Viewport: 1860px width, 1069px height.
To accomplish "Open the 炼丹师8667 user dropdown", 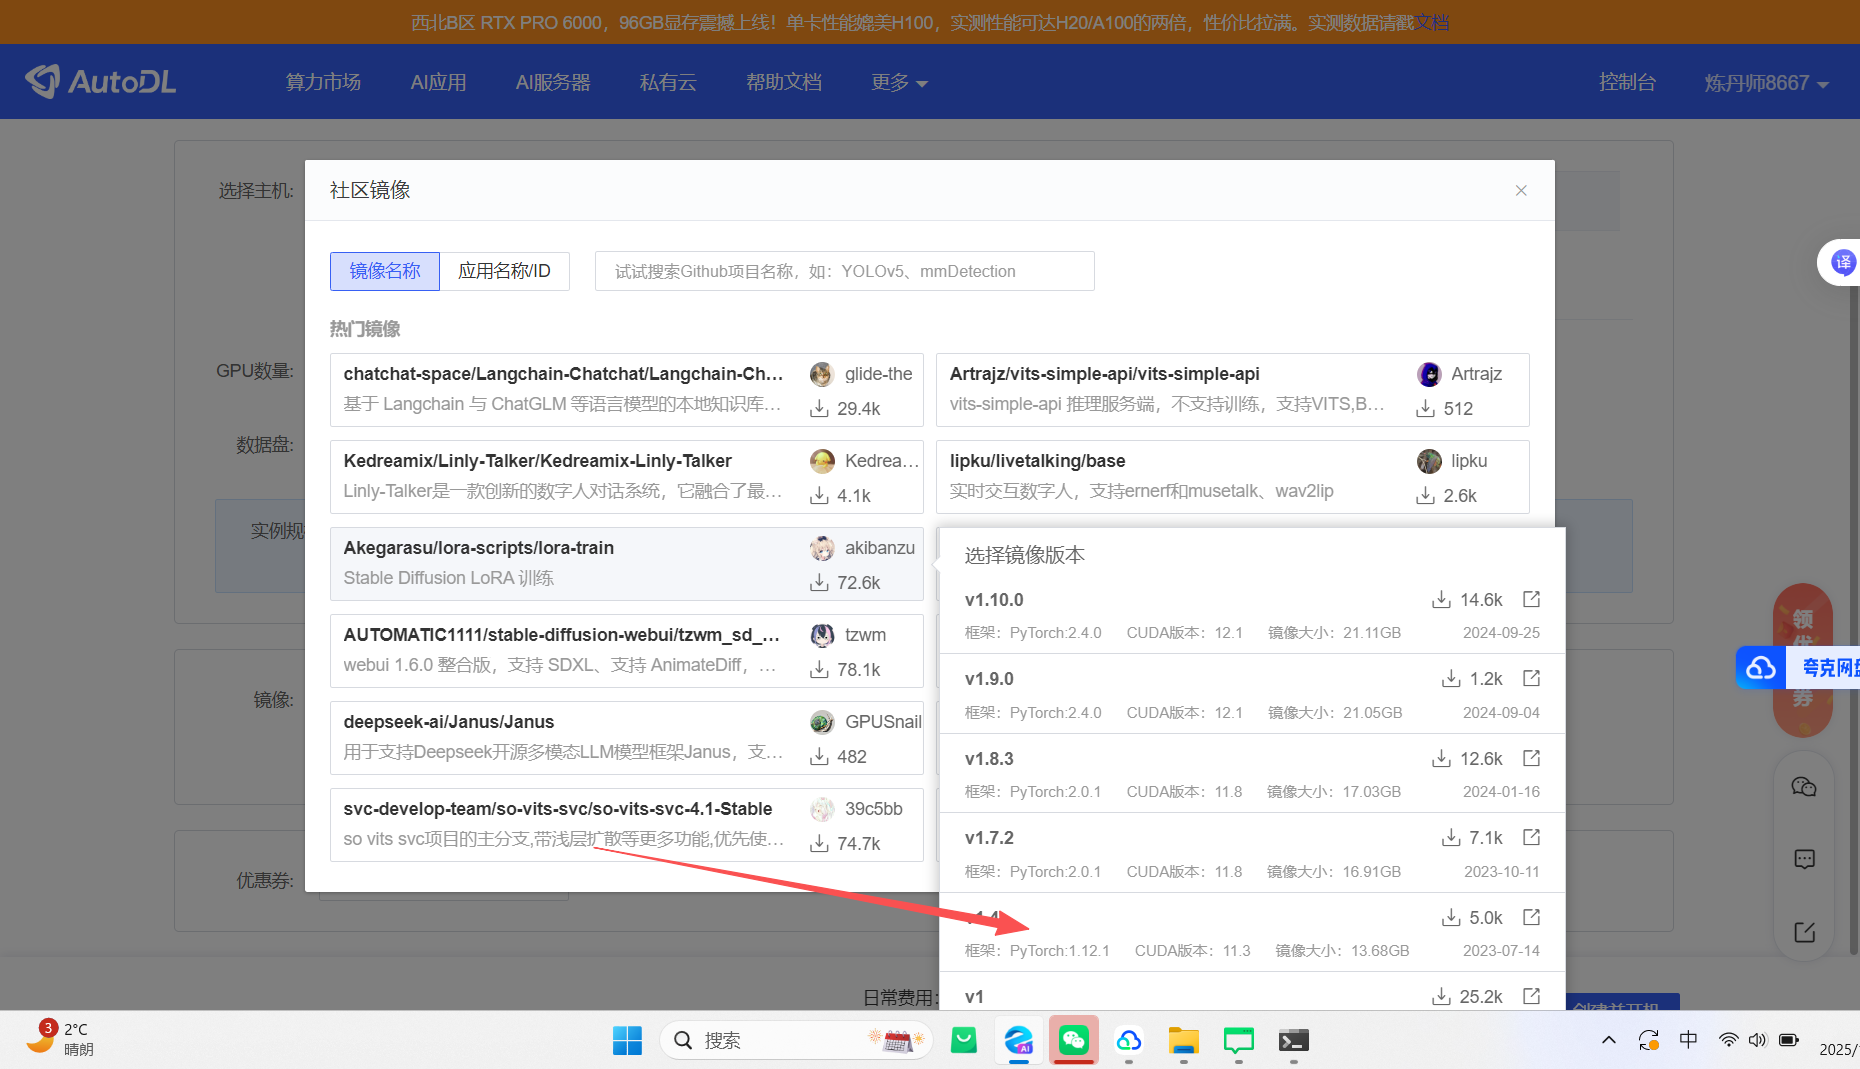I will coord(1766,83).
